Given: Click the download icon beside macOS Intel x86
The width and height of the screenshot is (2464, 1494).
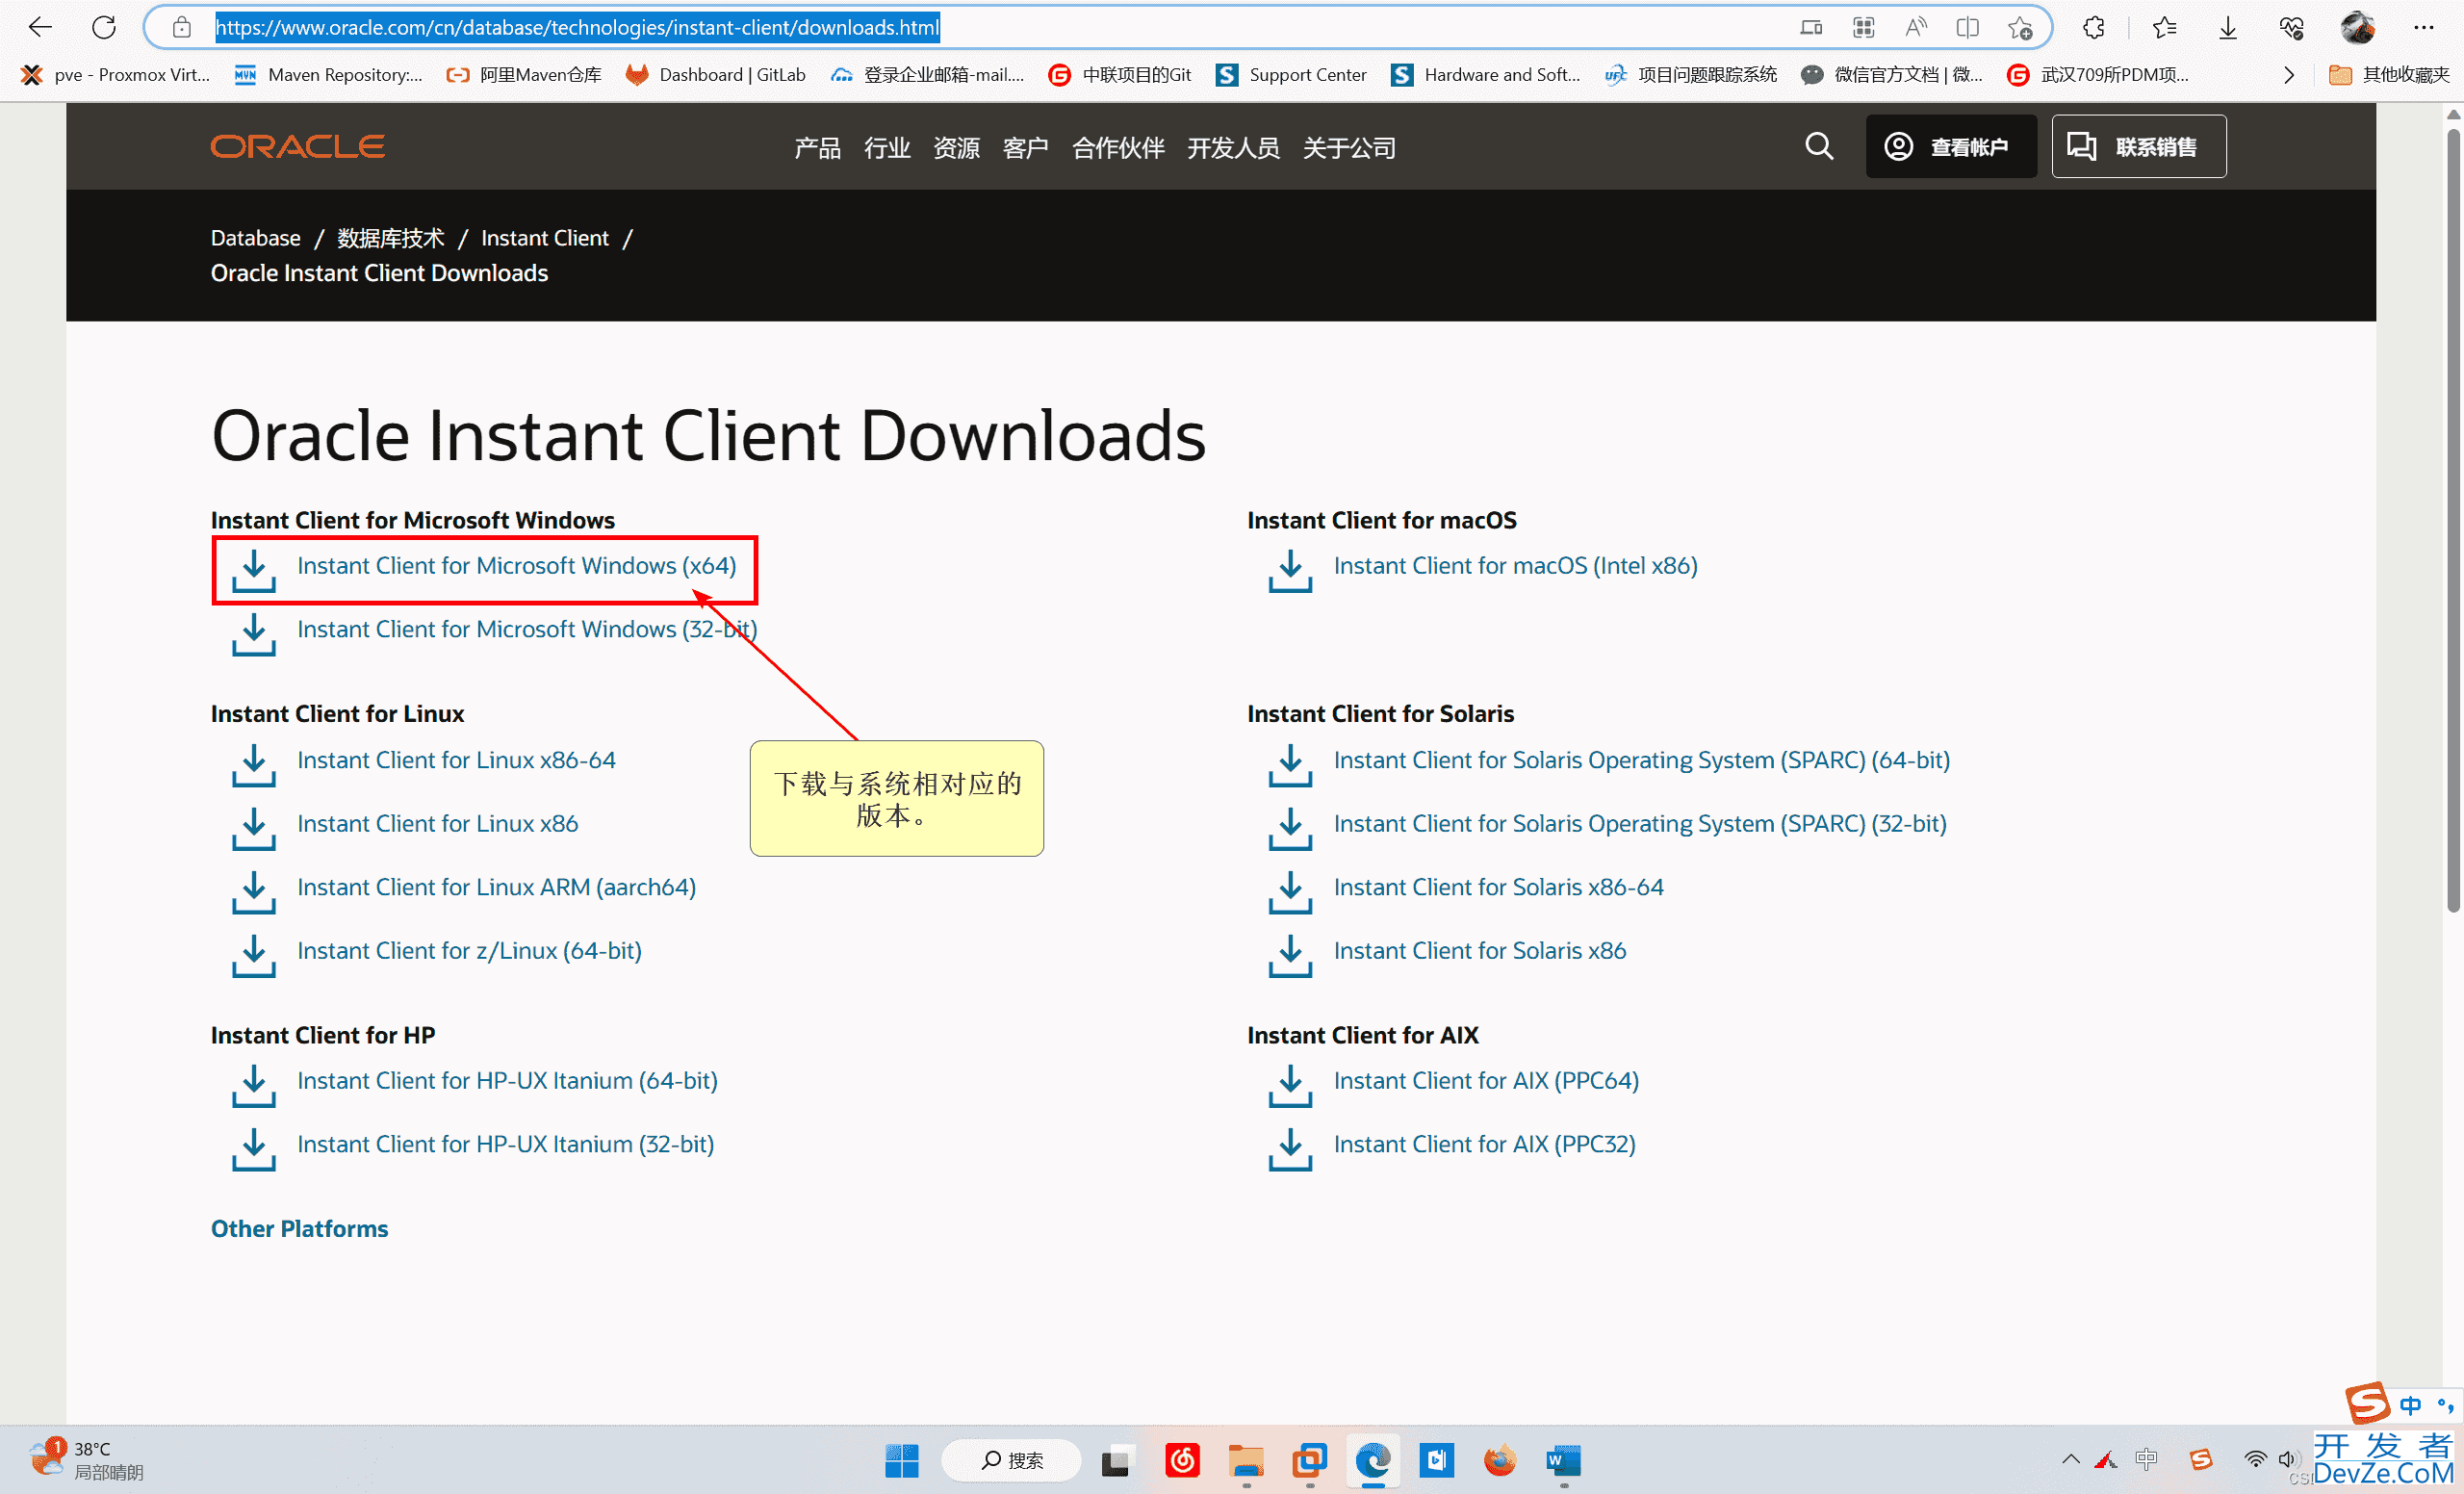Looking at the screenshot, I should point(1290,570).
